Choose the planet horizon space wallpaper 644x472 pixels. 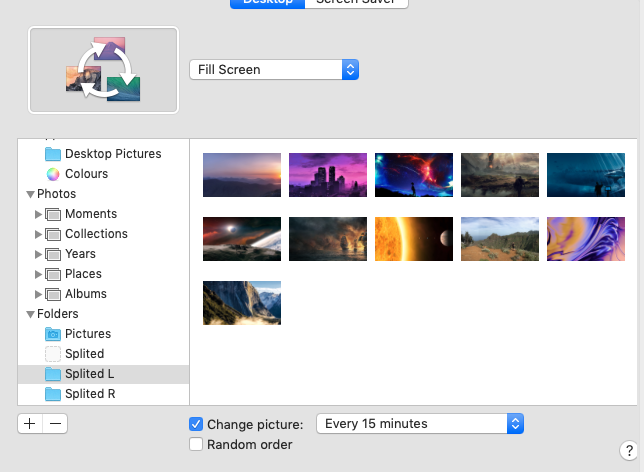(242, 239)
